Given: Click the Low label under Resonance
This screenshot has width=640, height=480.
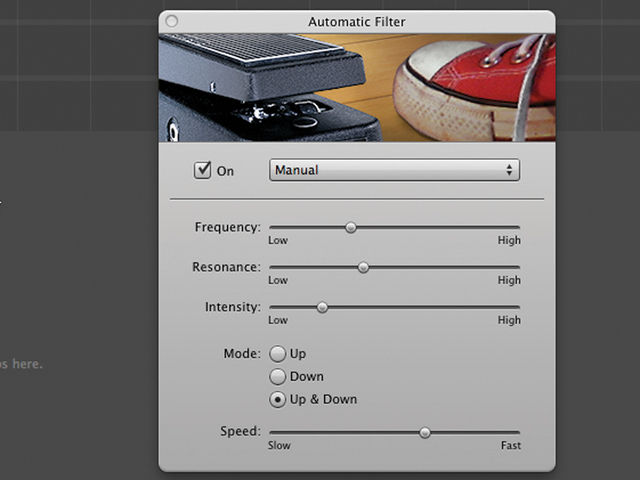Looking at the screenshot, I should 278,280.
